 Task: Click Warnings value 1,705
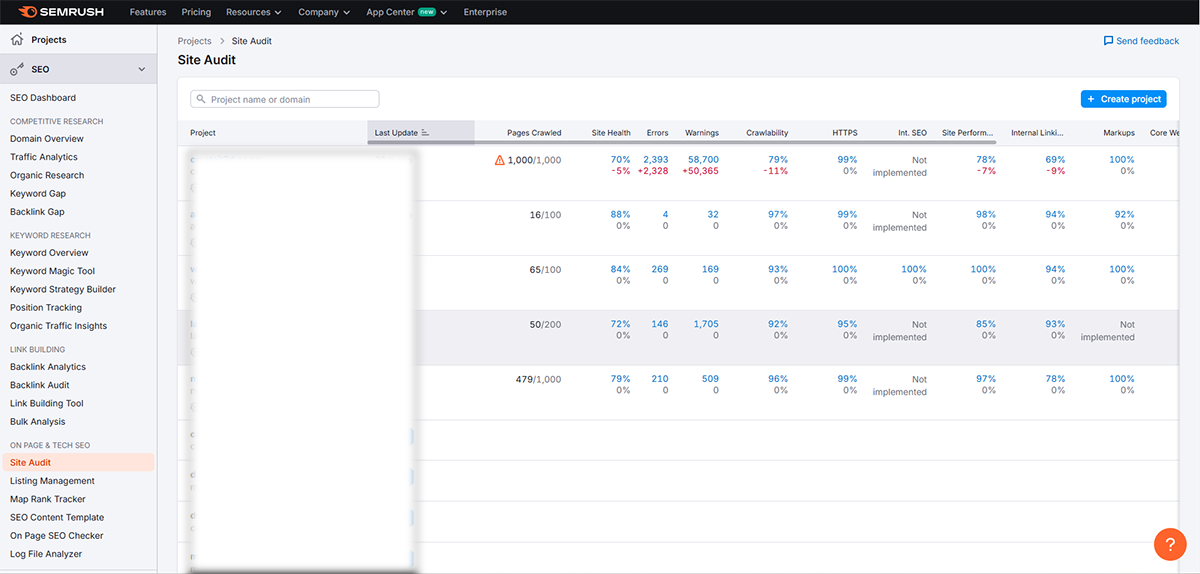(x=706, y=324)
